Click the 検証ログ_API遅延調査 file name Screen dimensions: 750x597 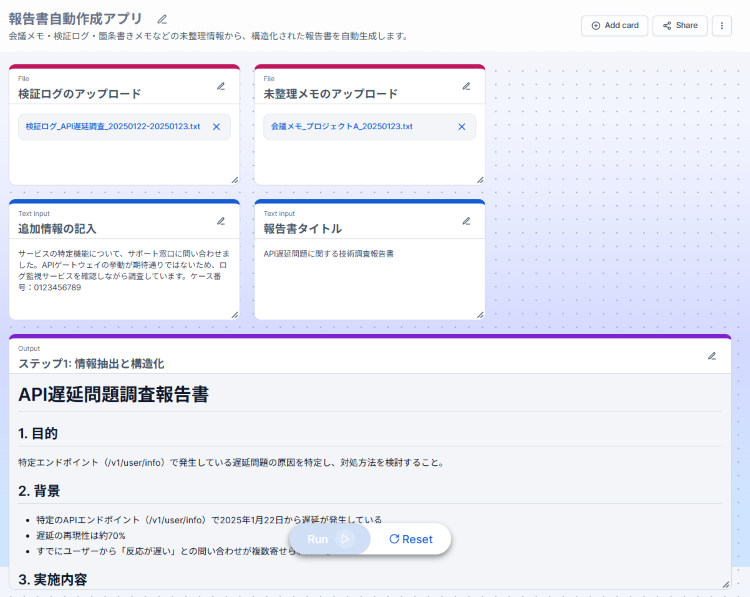pos(113,127)
